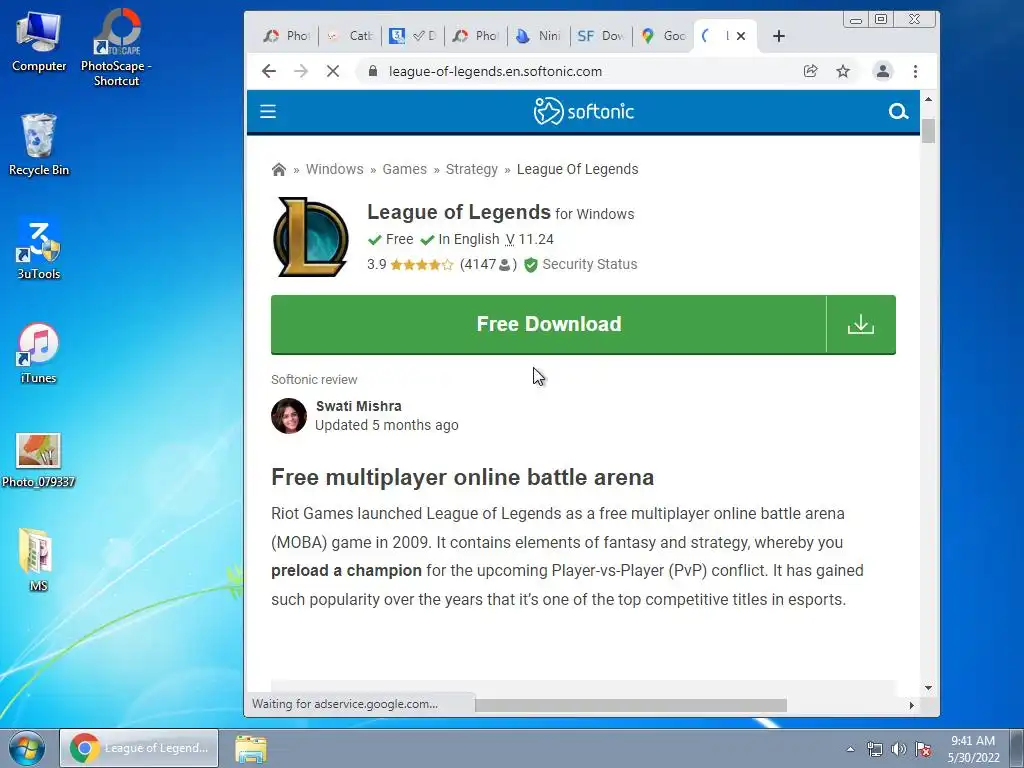The width and height of the screenshot is (1024, 768).
Task: Select the MS folder on desktop
Action: [x=38, y=560]
